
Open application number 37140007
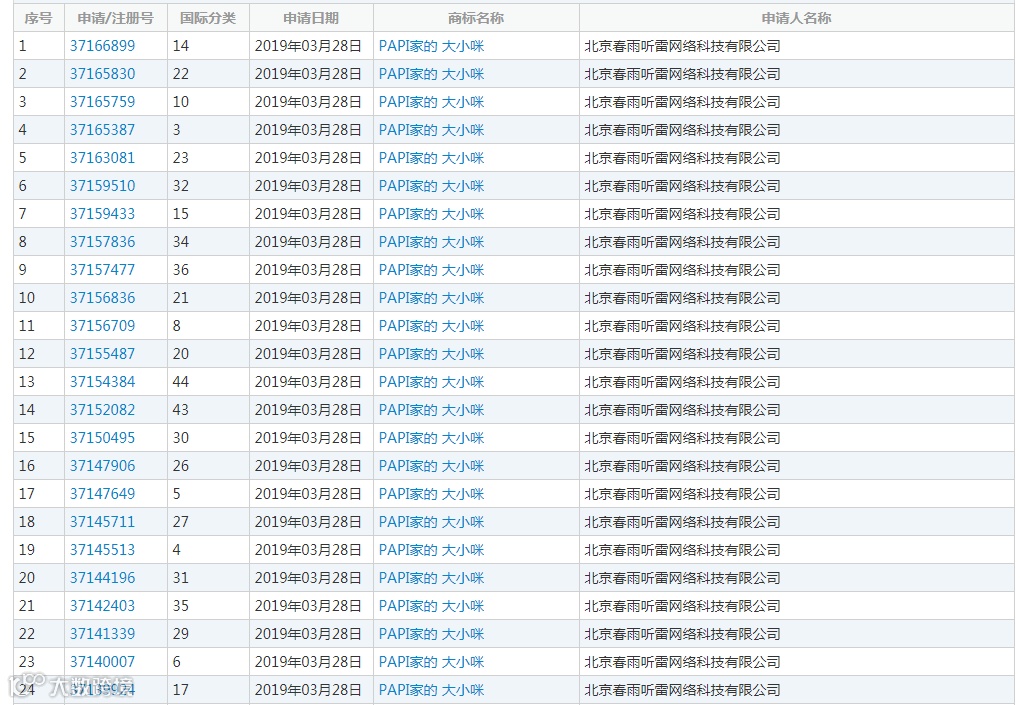(103, 661)
